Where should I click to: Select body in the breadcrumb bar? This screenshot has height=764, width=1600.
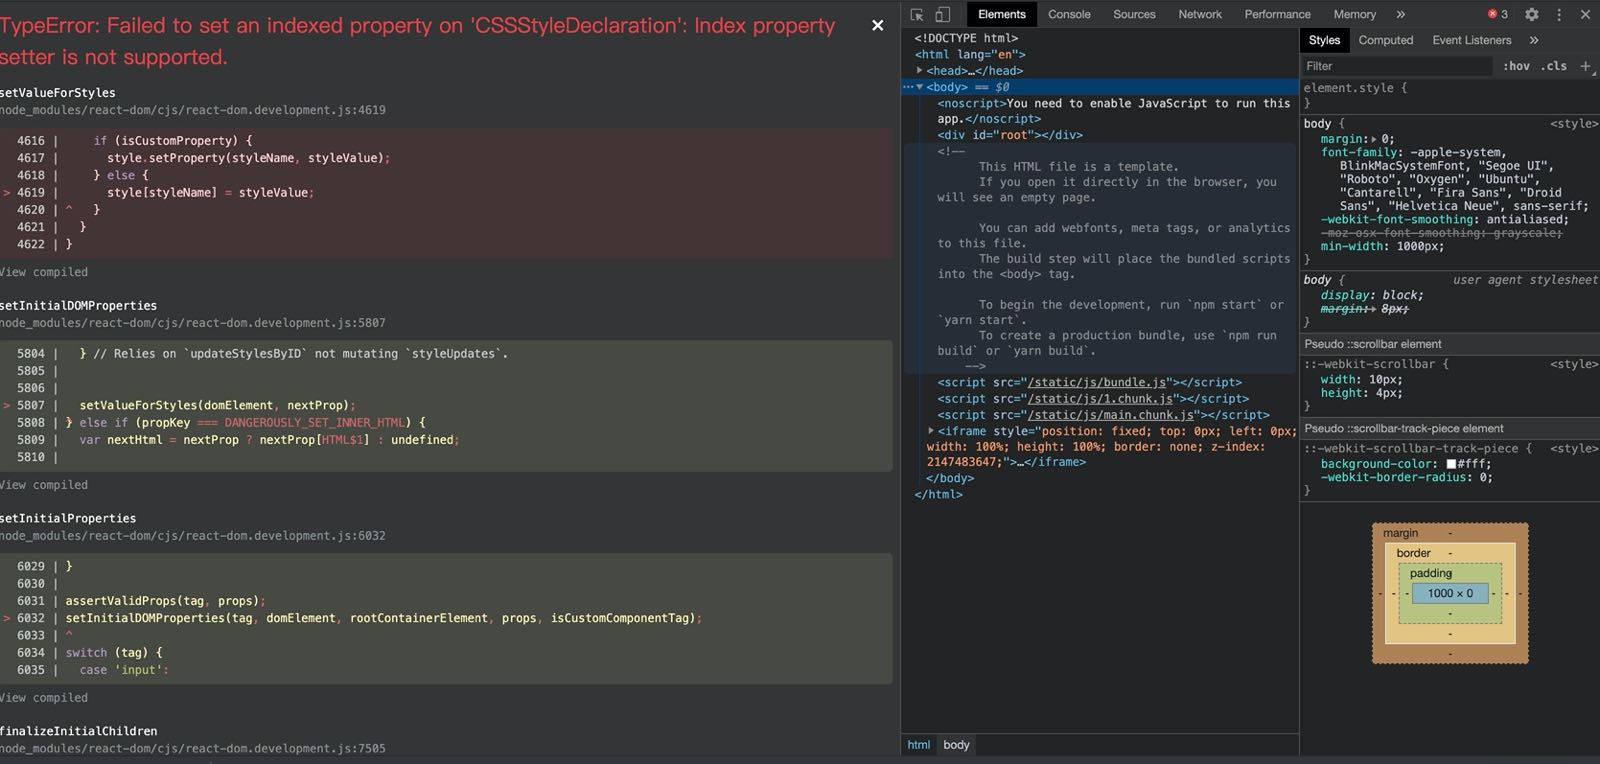click(956, 745)
